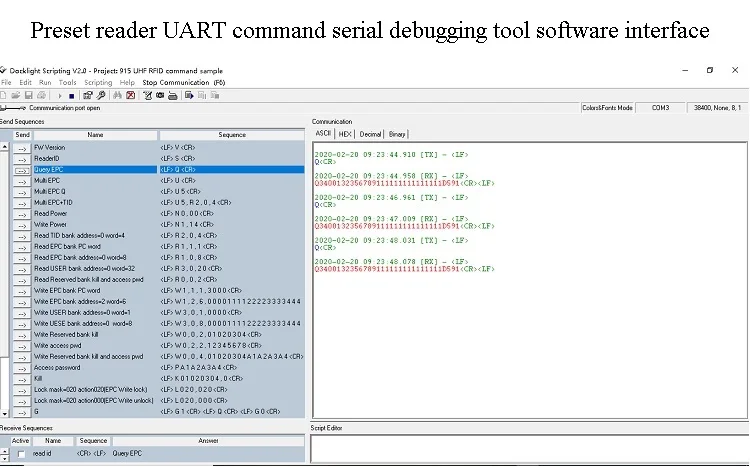The height and width of the screenshot is (467, 750).
Task: Click the up arrow beside read id row
Action: click(x=4, y=451)
